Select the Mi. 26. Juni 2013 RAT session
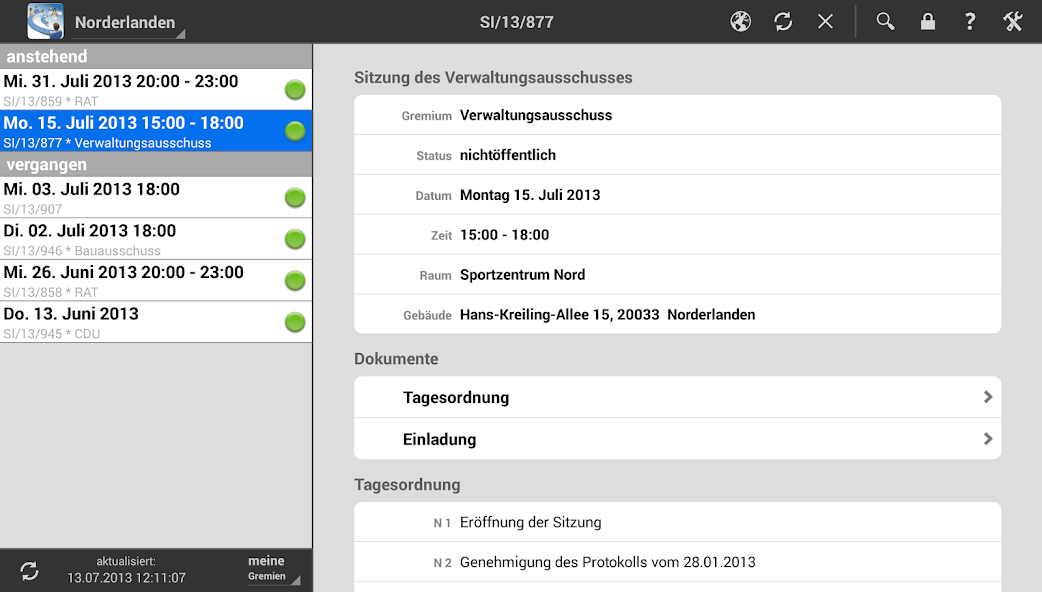This screenshot has height=592, width=1042. (156, 280)
